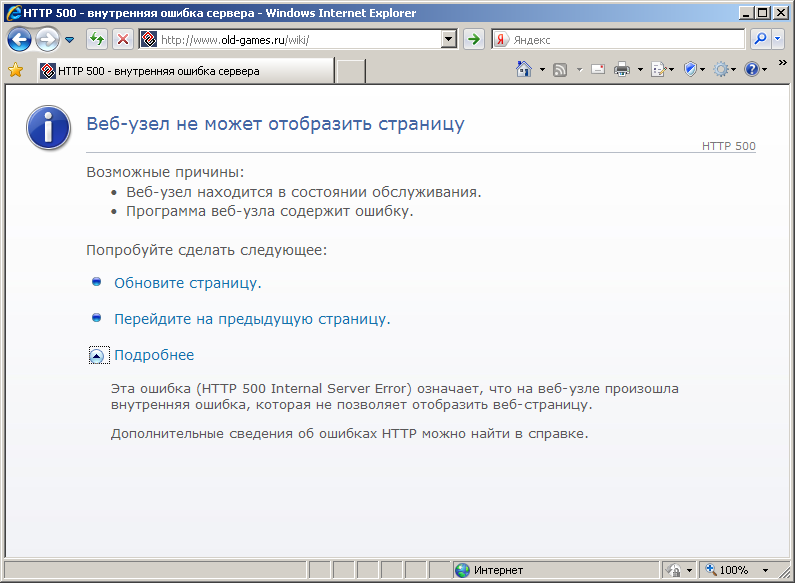Select the HTTP 500 error tab
Viewport: 795px width, 583px height.
click(186, 70)
